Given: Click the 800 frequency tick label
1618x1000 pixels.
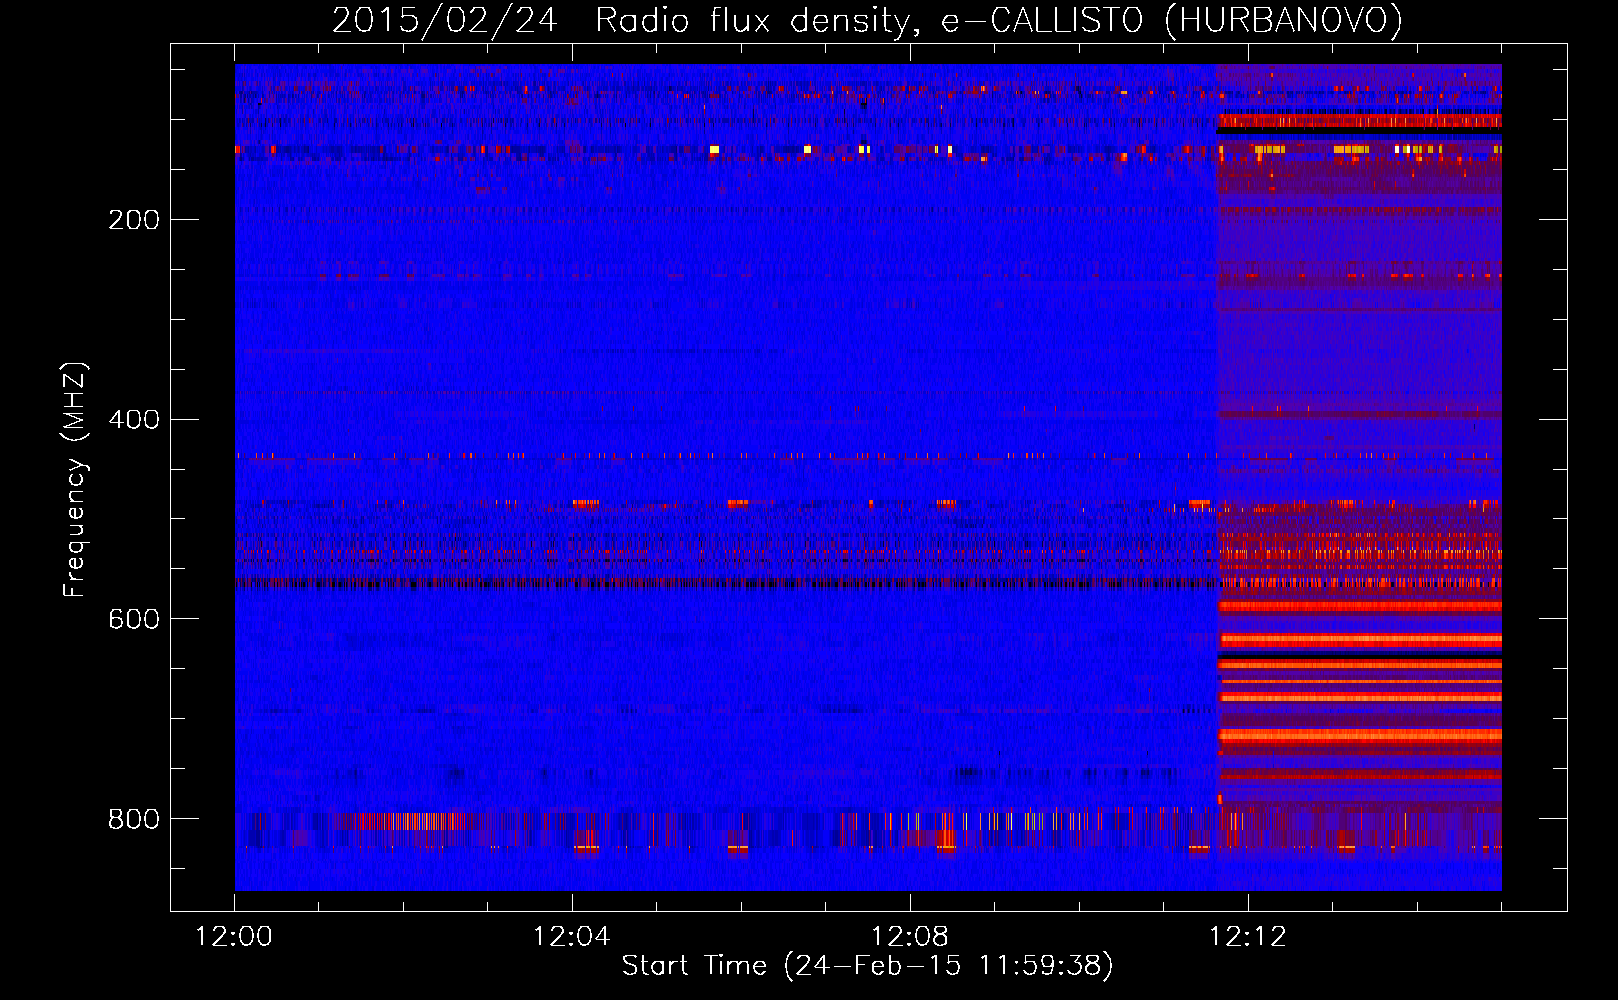Looking at the screenshot, I should [134, 820].
